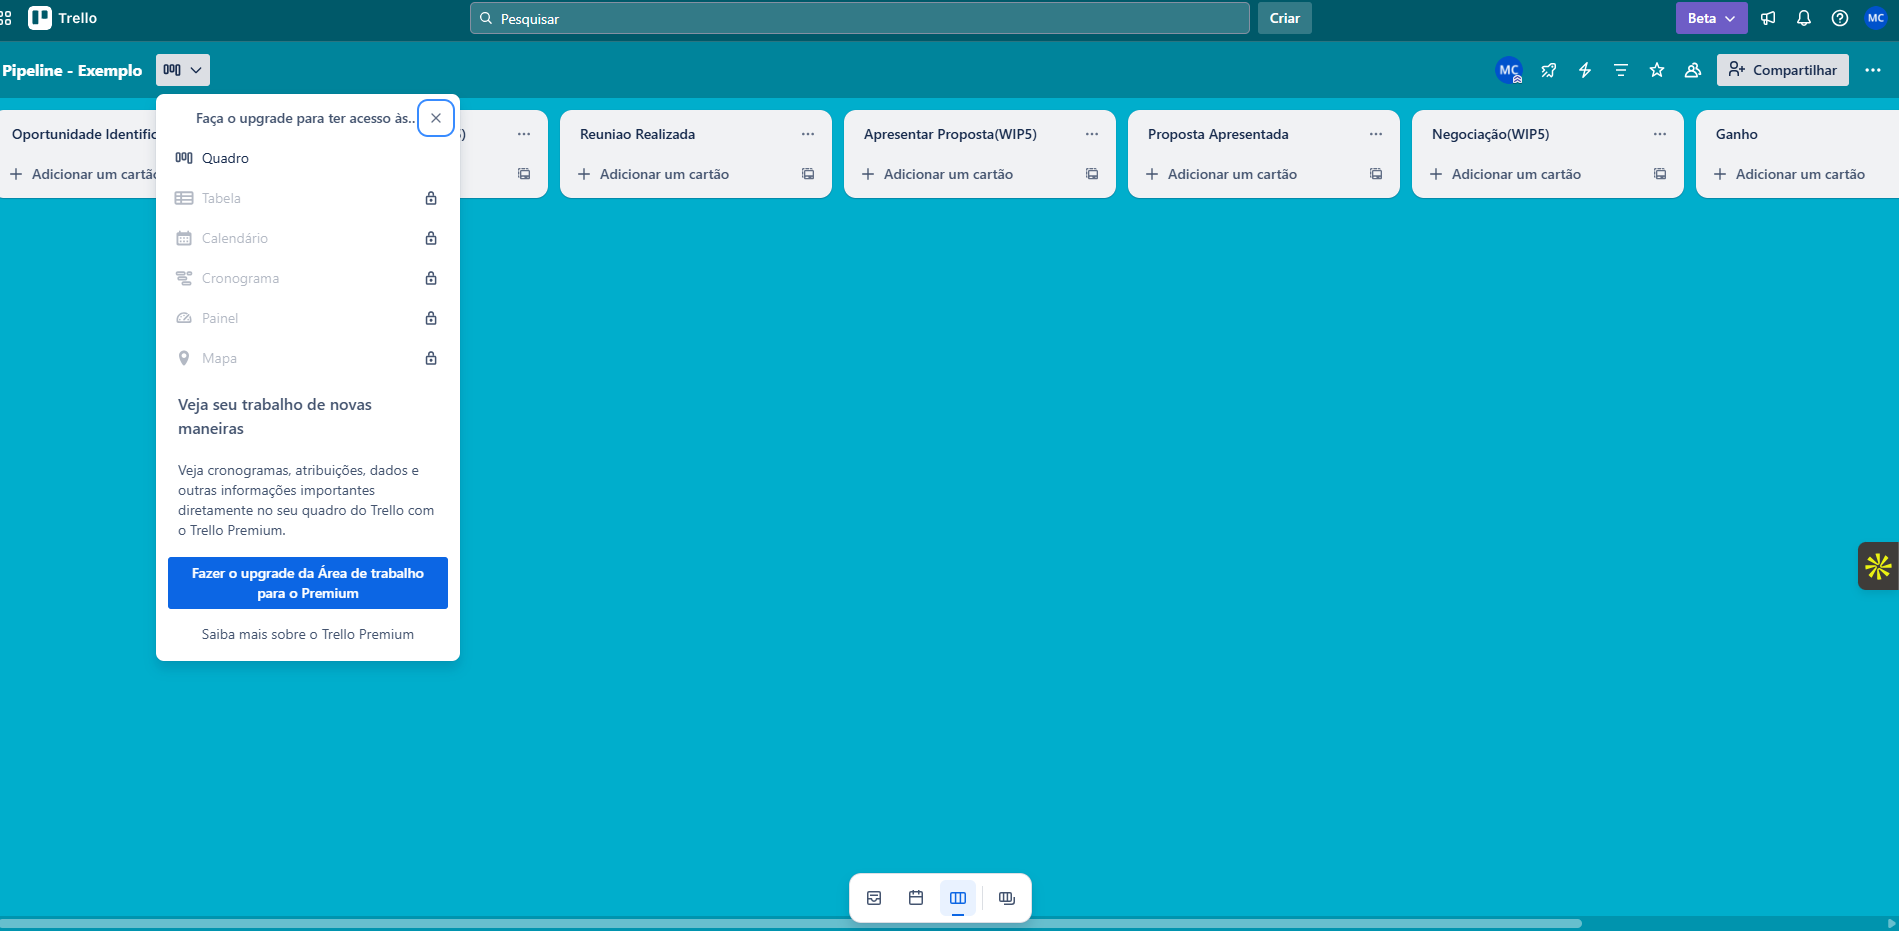This screenshot has width=1899, height=931.
Task: Click template icon in list behind popup
Action: click(524, 174)
